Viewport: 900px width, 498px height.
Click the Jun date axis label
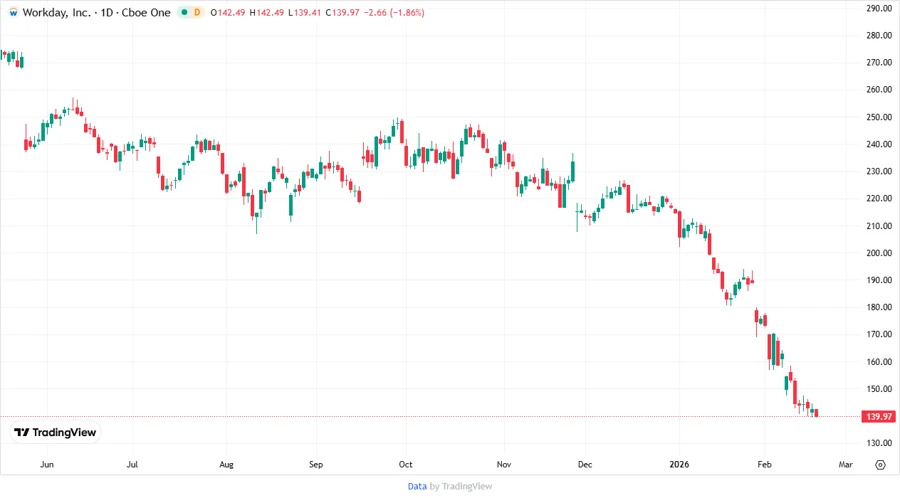pos(47,465)
